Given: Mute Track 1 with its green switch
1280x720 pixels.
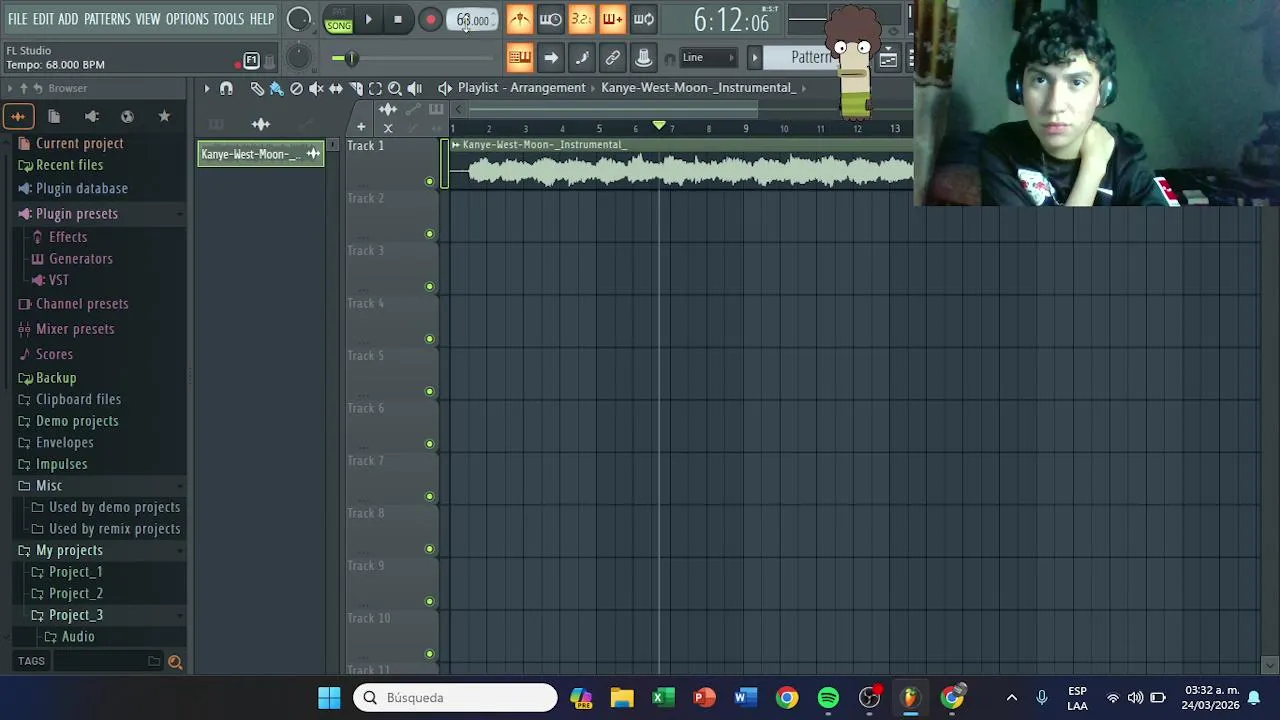Looking at the screenshot, I should coord(430,181).
